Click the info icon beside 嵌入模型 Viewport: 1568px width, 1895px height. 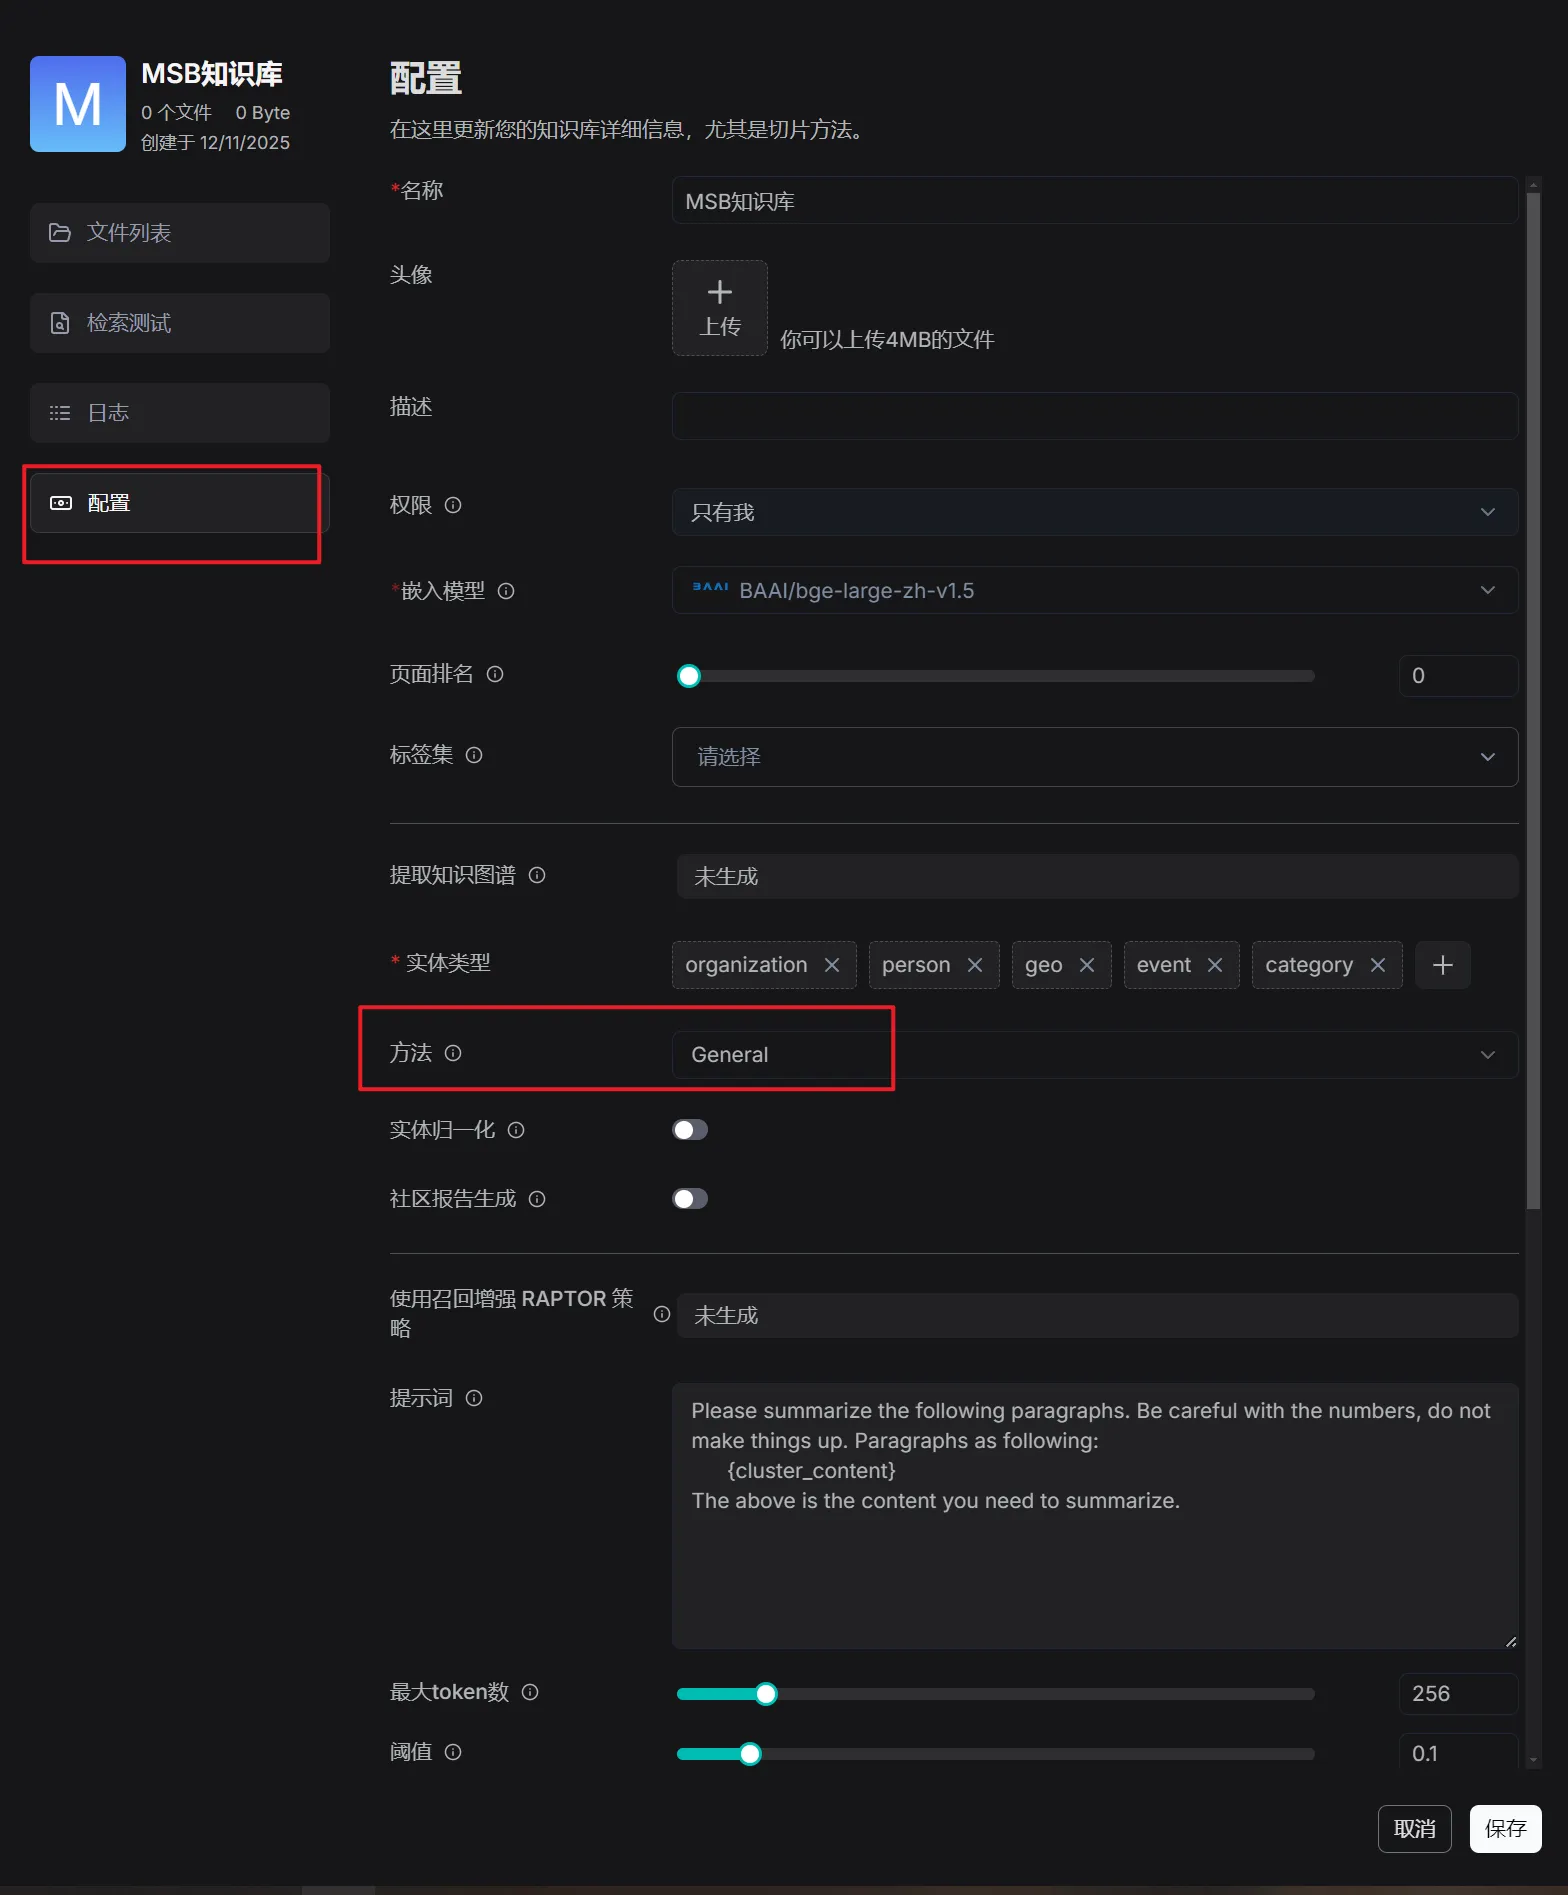click(506, 591)
